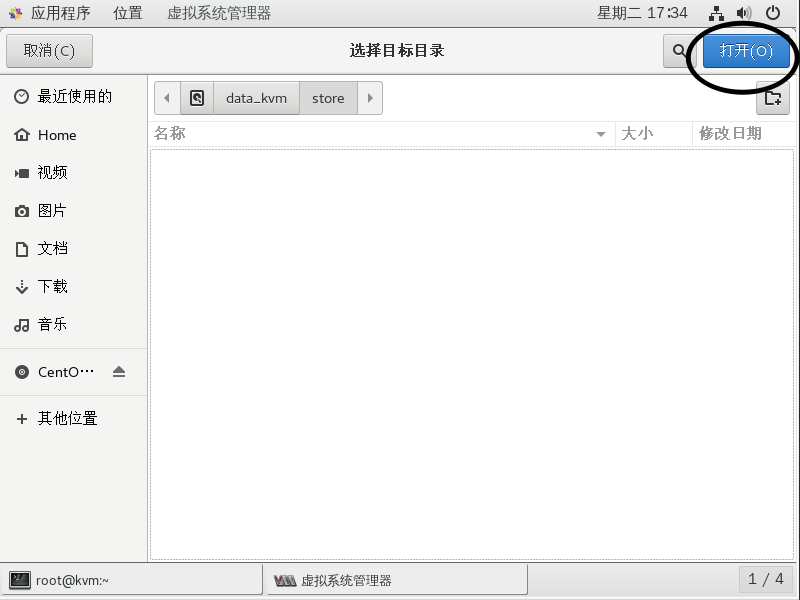
Task: Open 其他位置 in the sidebar
Action: tap(67, 419)
